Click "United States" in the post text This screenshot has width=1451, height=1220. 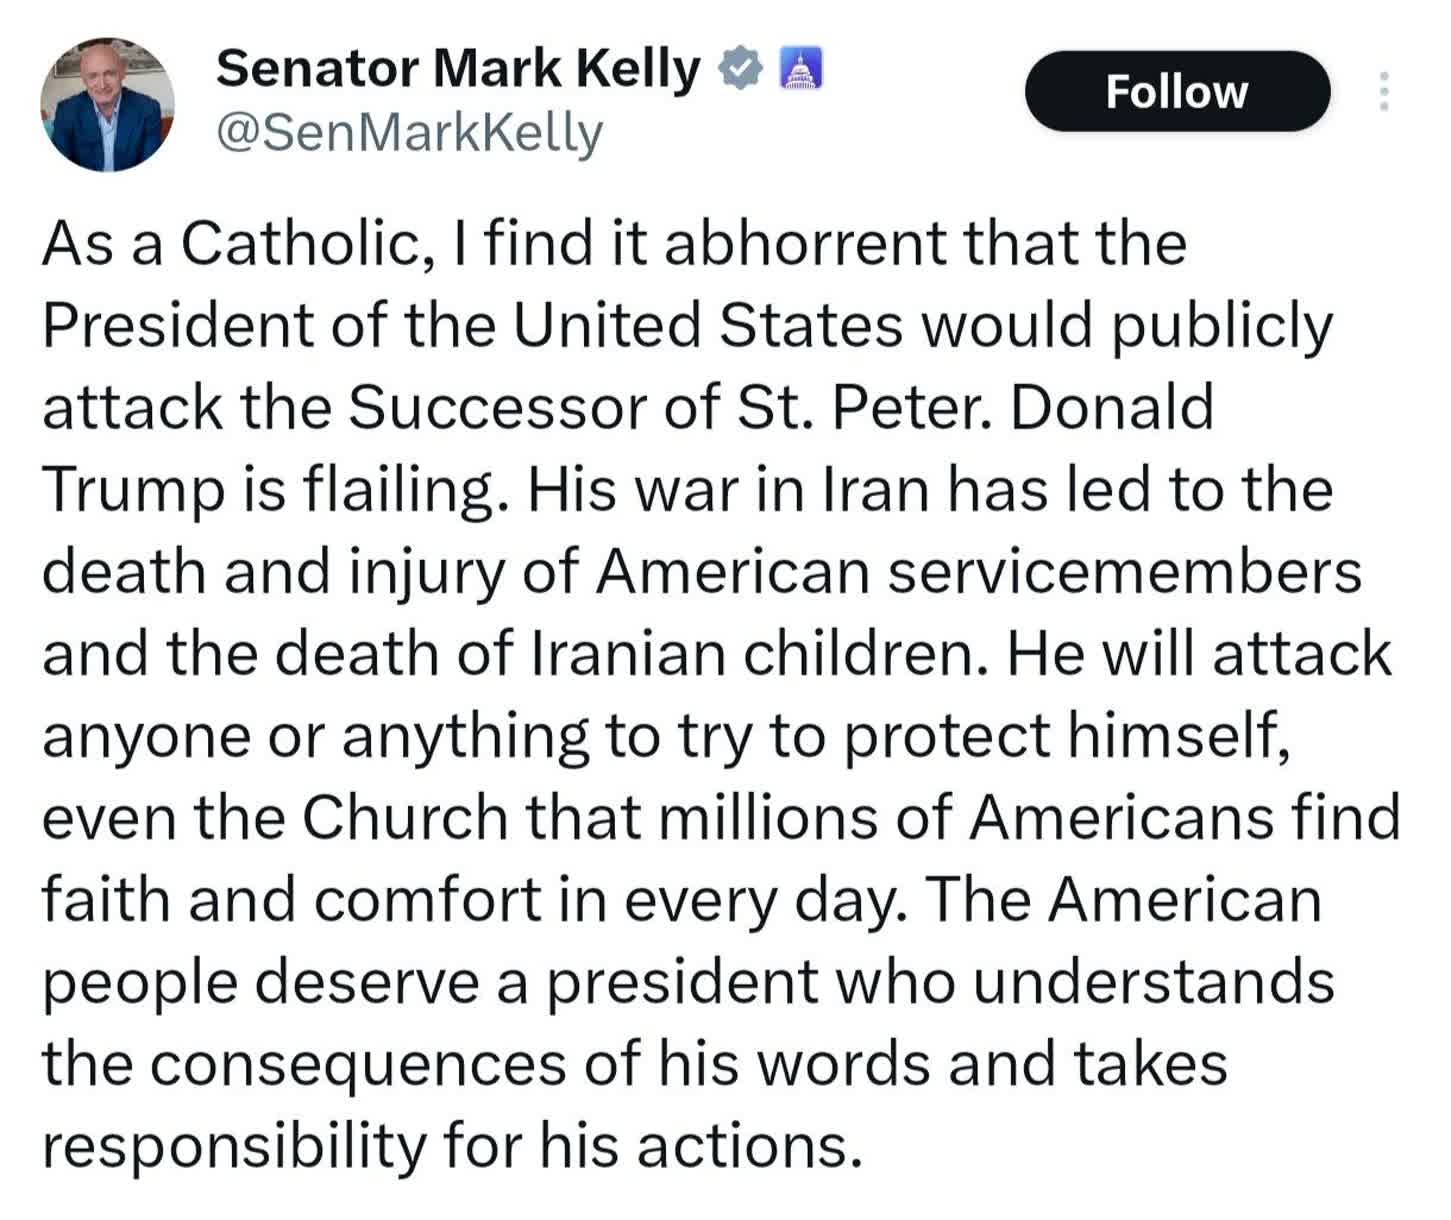click(x=707, y=326)
